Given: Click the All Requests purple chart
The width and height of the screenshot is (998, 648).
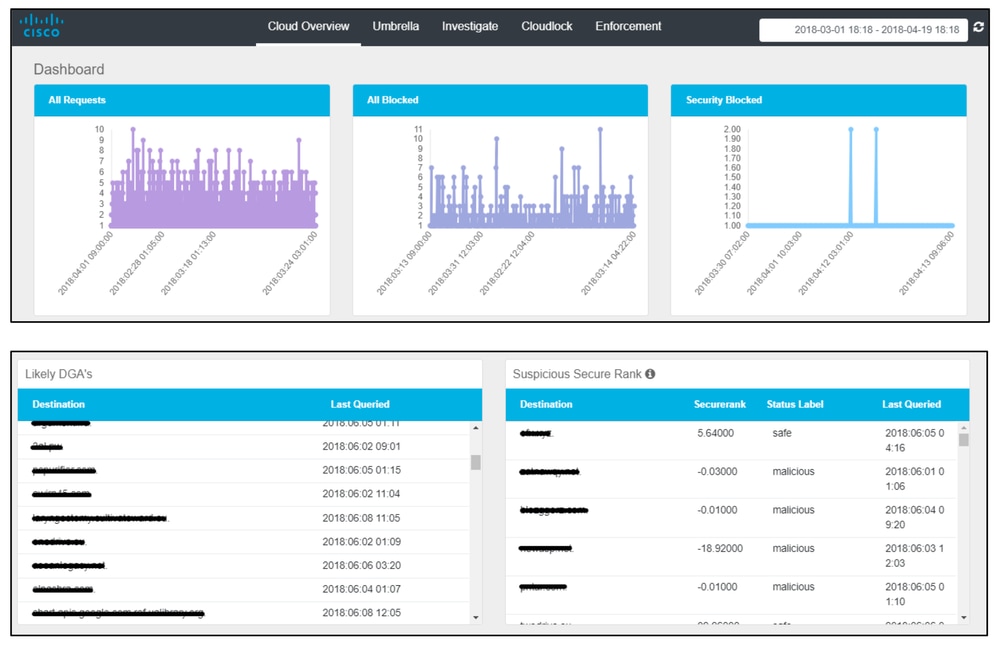Looking at the screenshot, I should [213, 178].
